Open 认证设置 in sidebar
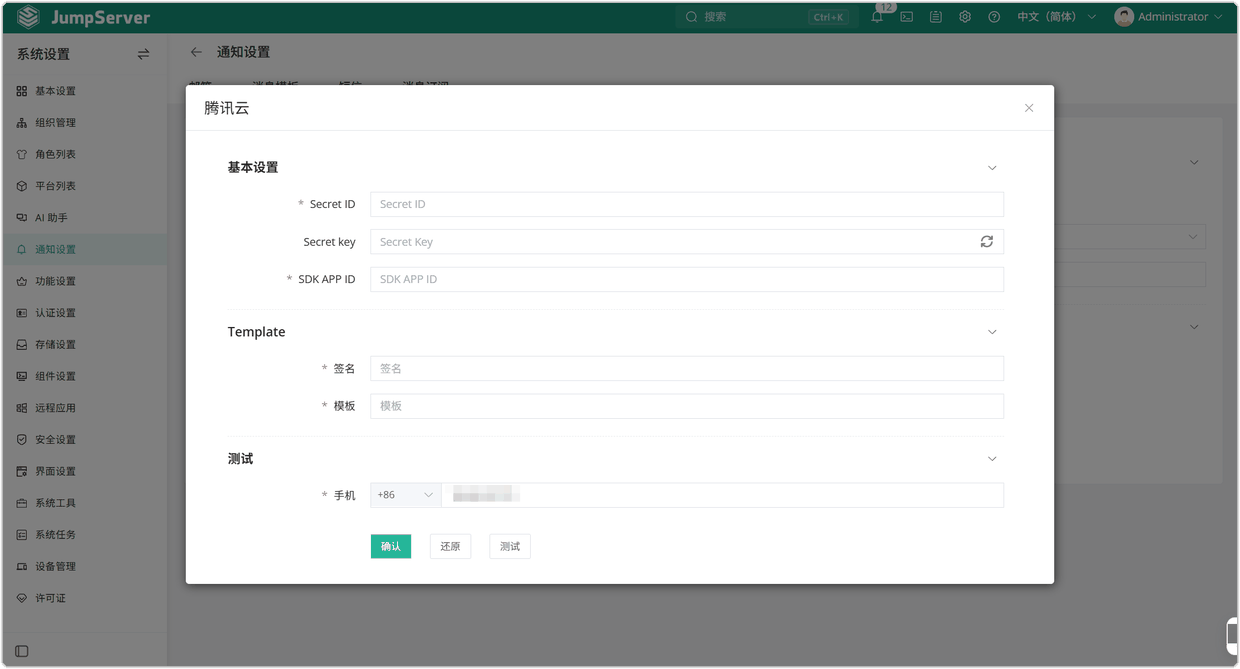Image resolution: width=1240 pixels, height=669 pixels. click(84, 313)
